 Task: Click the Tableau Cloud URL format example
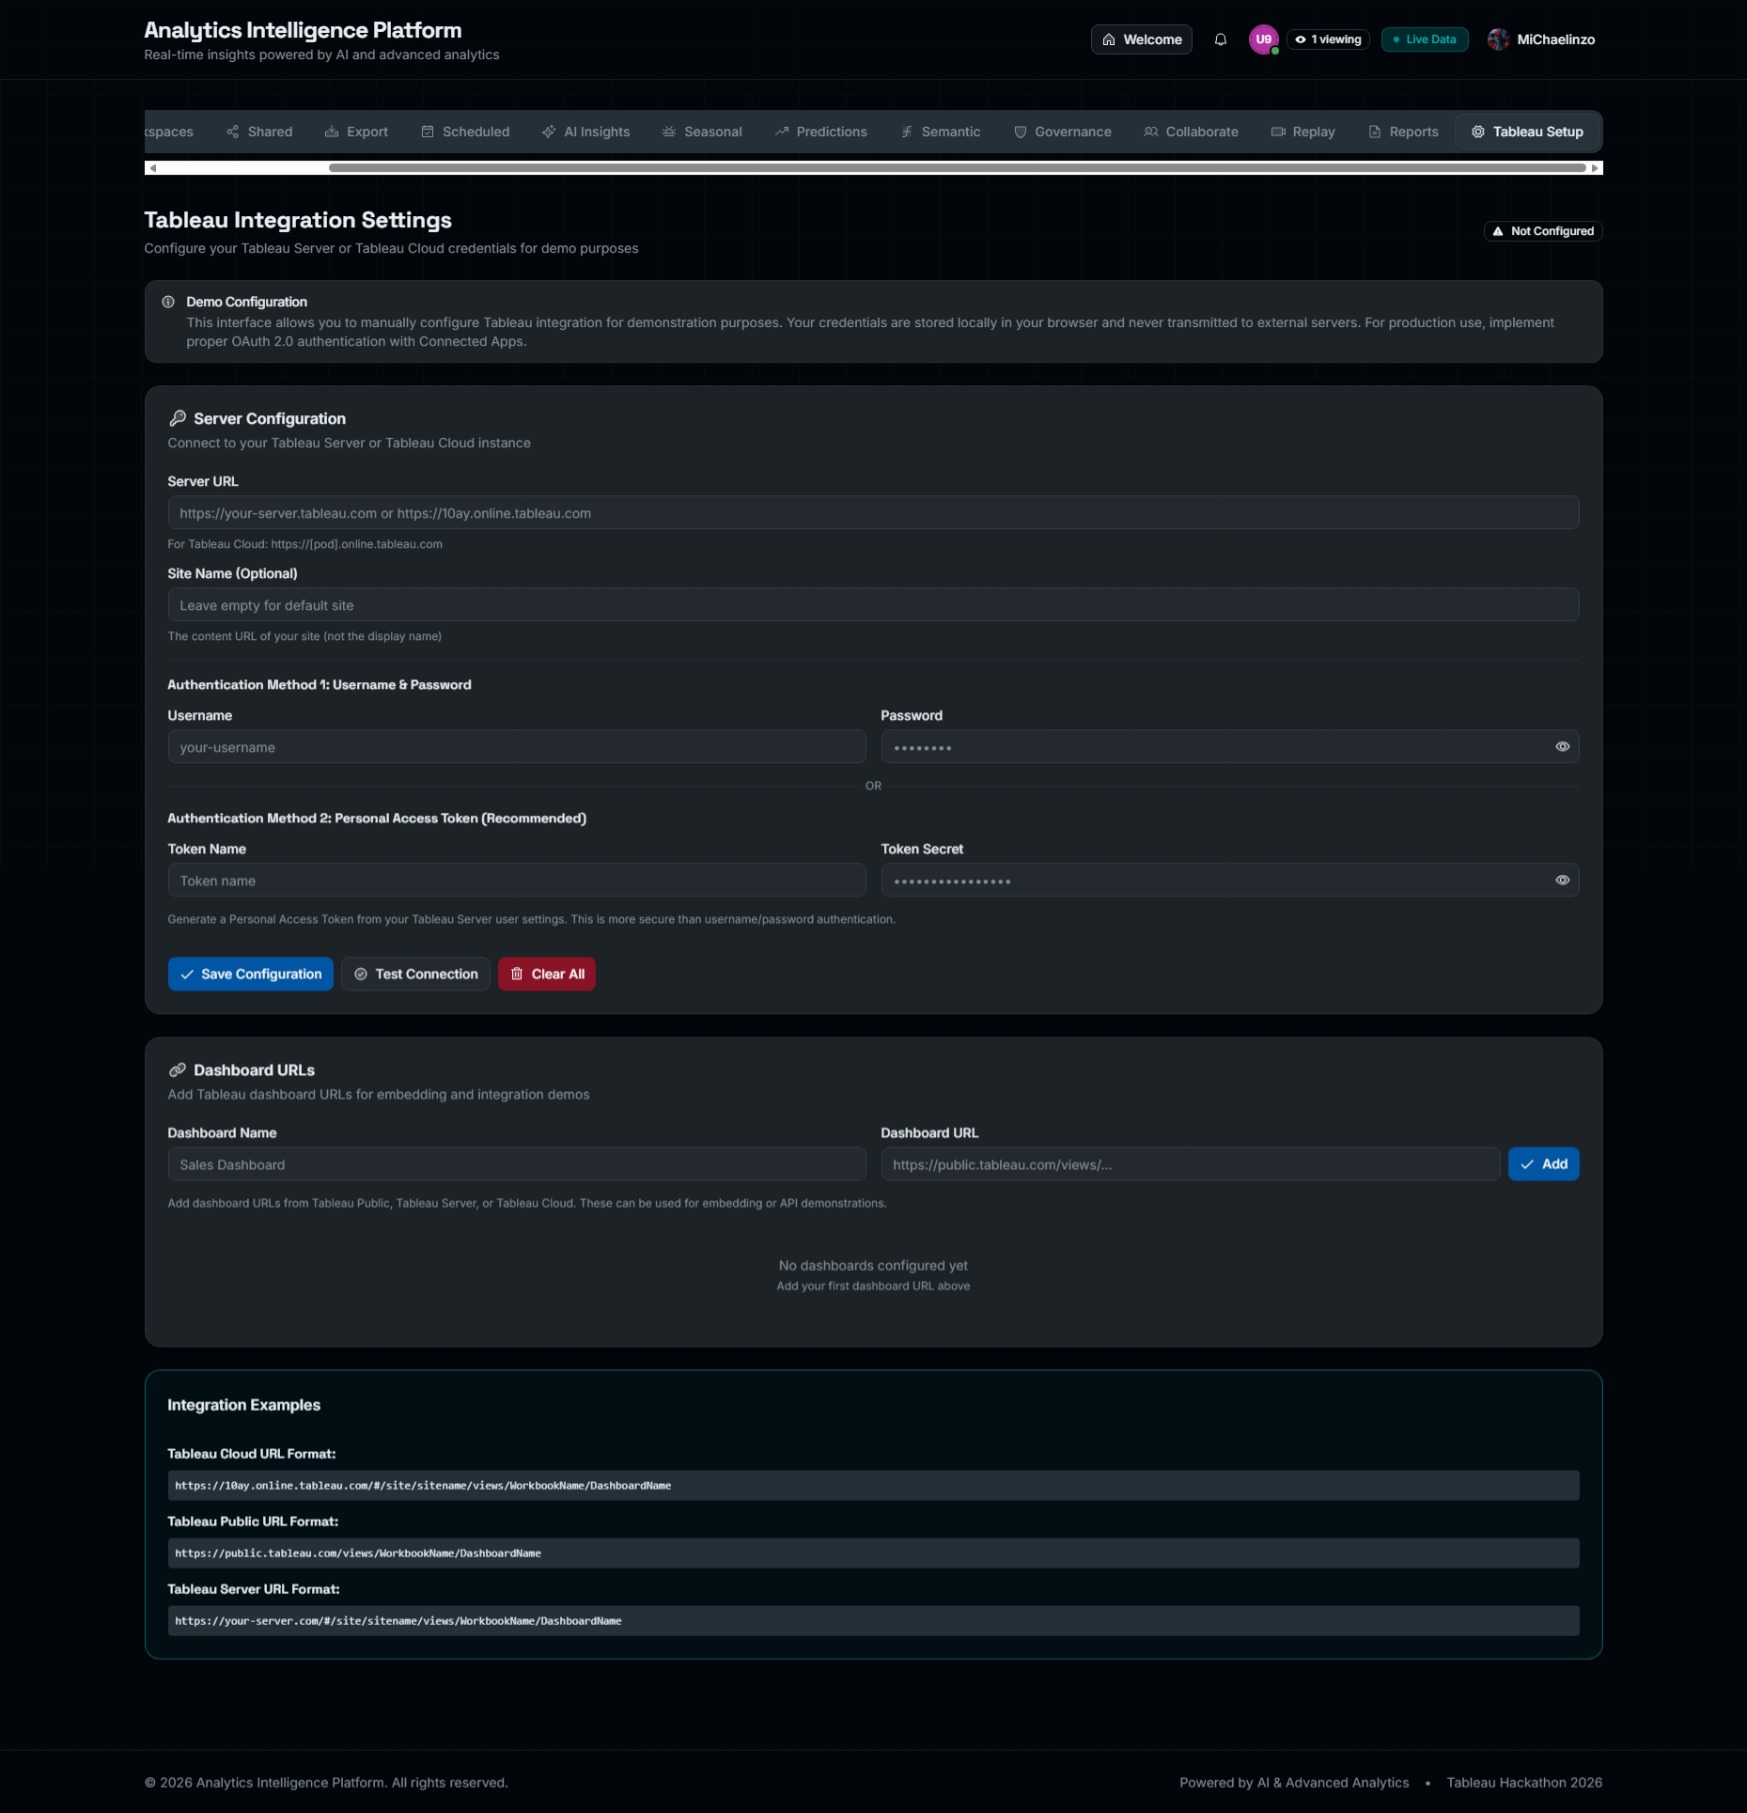click(x=873, y=1486)
